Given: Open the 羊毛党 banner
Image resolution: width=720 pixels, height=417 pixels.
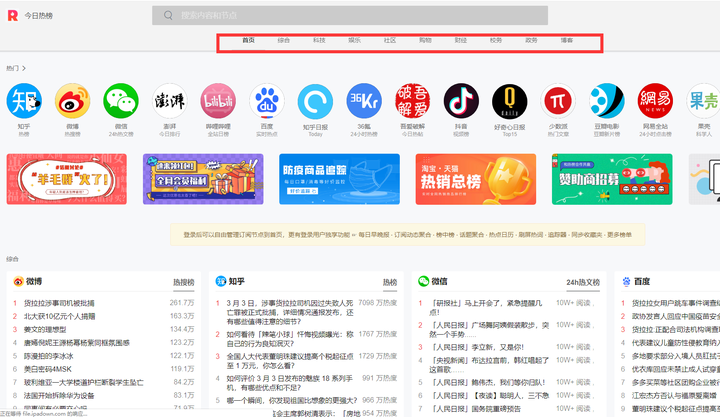Looking at the screenshot, I should [x=67, y=179].
